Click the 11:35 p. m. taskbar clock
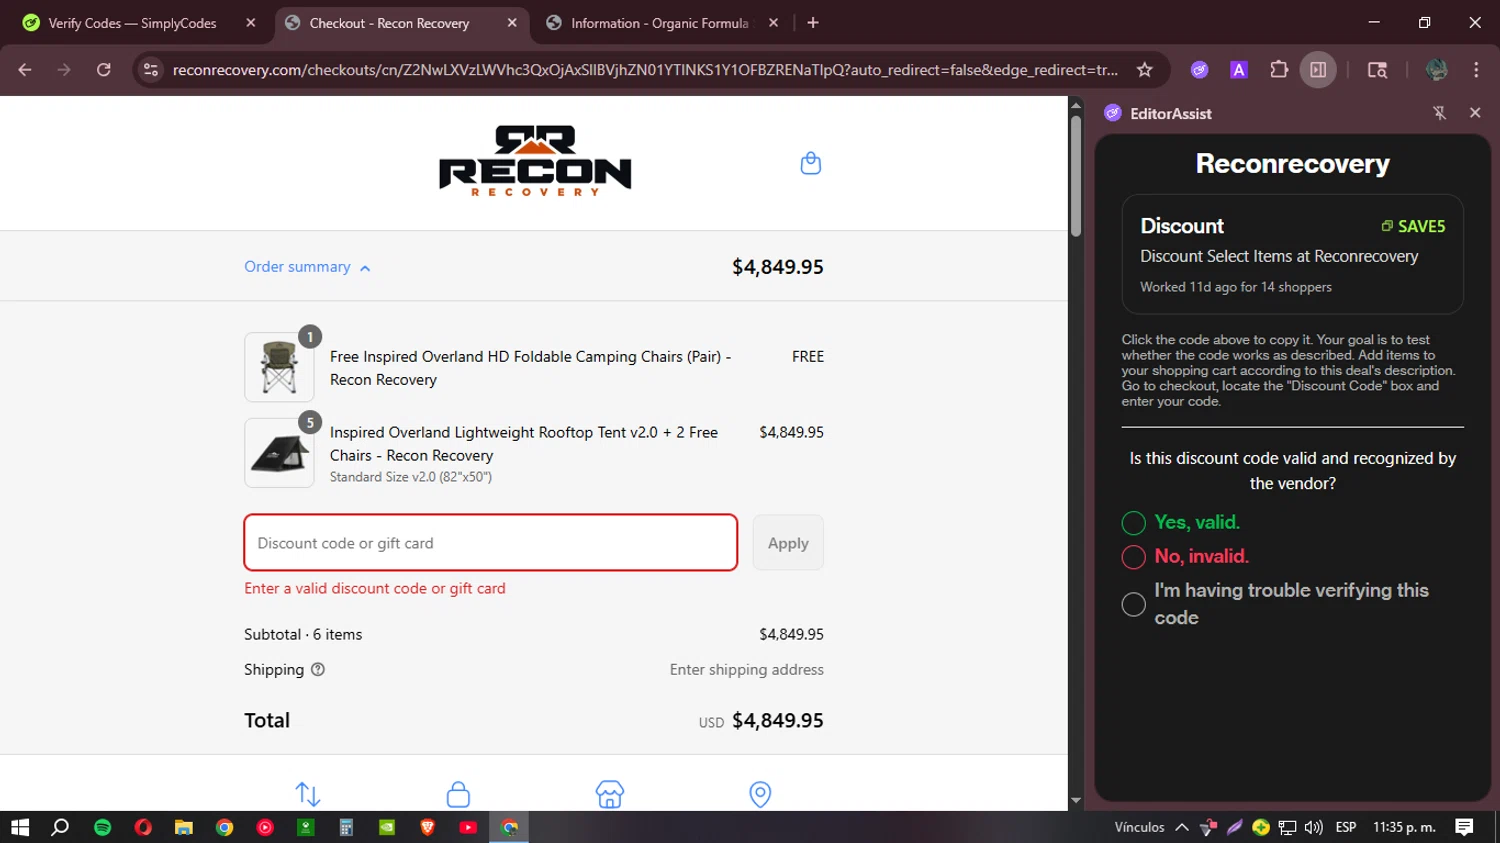1500x843 pixels. (x=1404, y=827)
